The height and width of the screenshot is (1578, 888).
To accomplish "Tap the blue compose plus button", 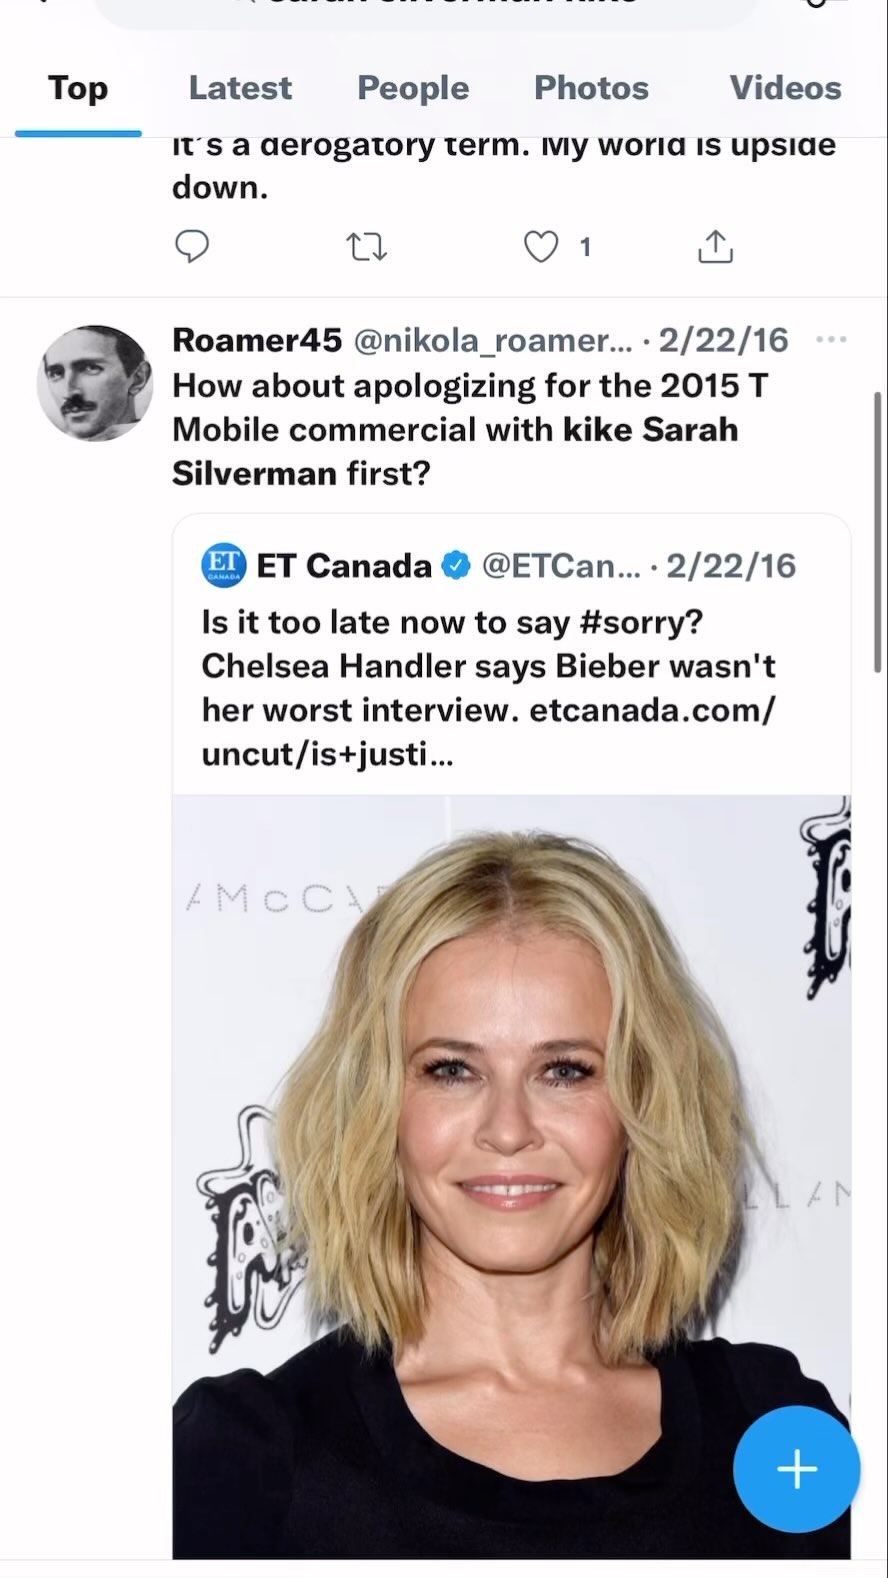I will pyautogui.click(x=796, y=1469).
